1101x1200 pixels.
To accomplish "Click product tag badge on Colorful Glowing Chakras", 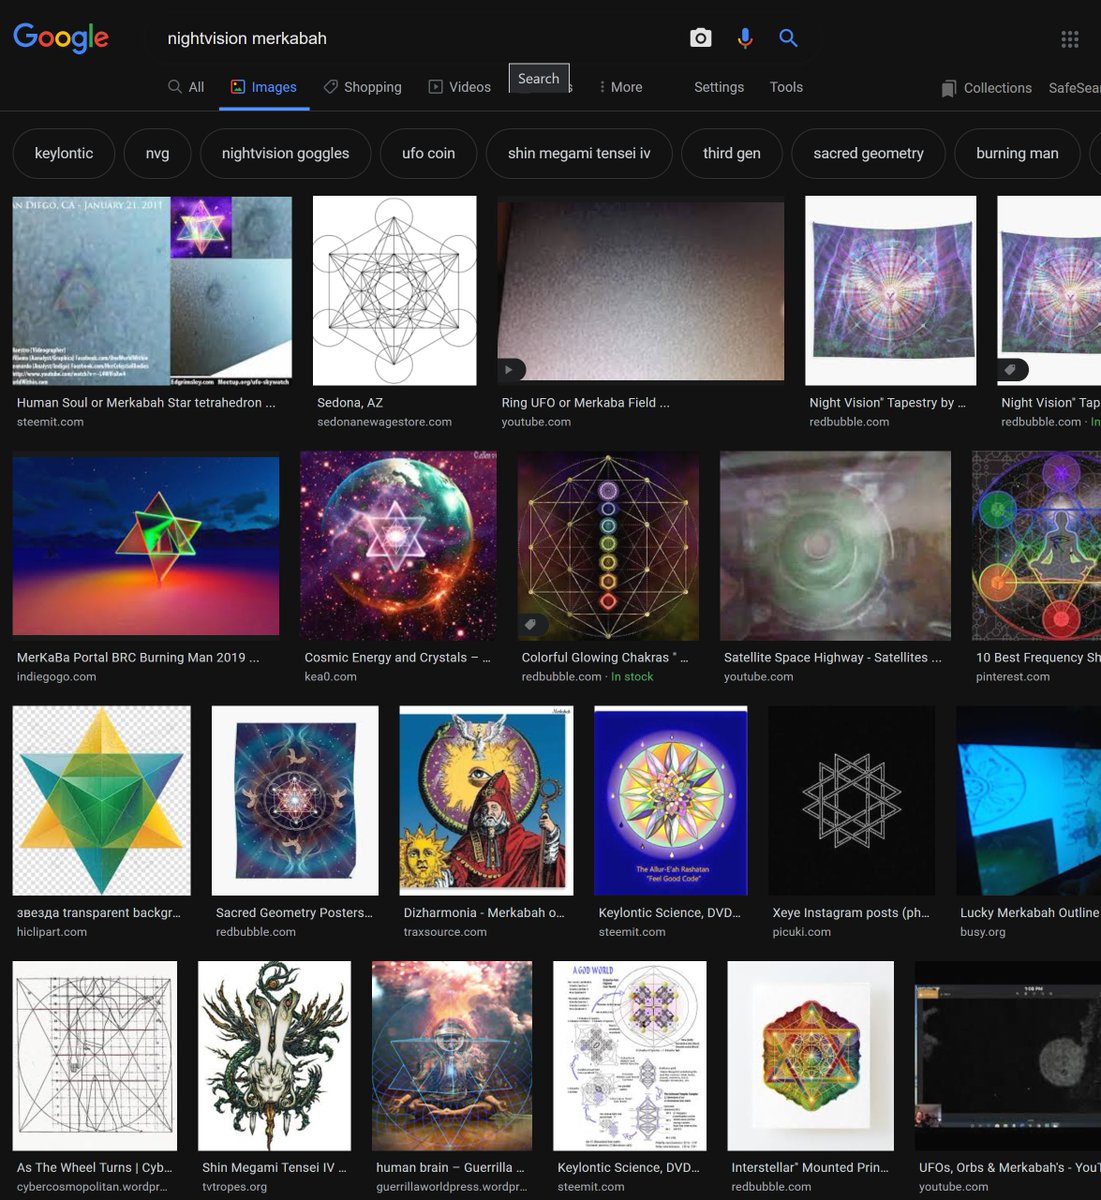I will 531,625.
